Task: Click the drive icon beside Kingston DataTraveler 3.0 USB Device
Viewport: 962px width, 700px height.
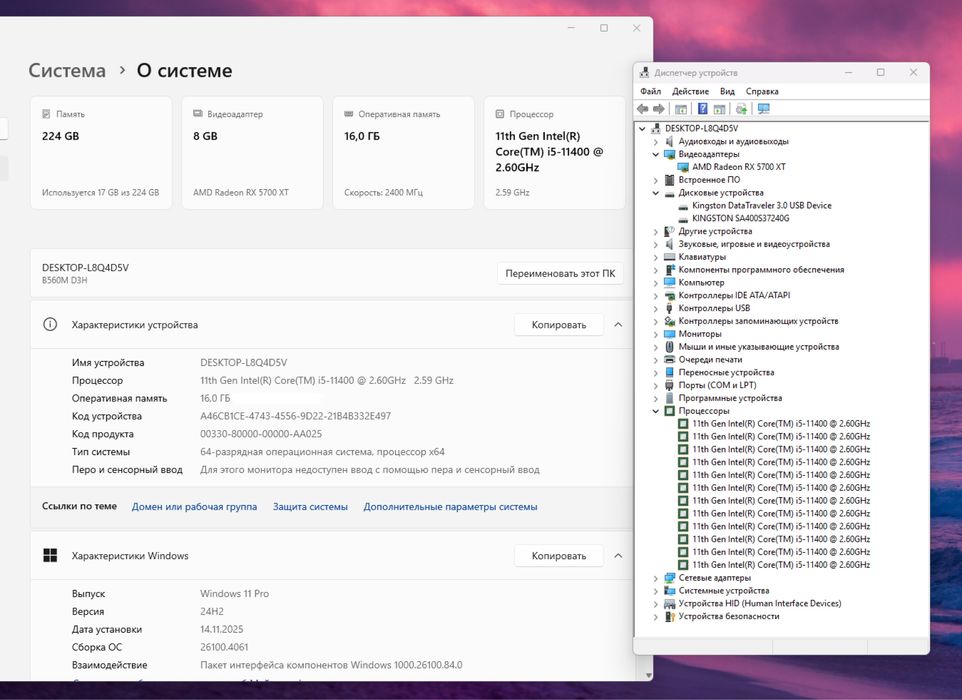Action: click(x=683, y=206)
